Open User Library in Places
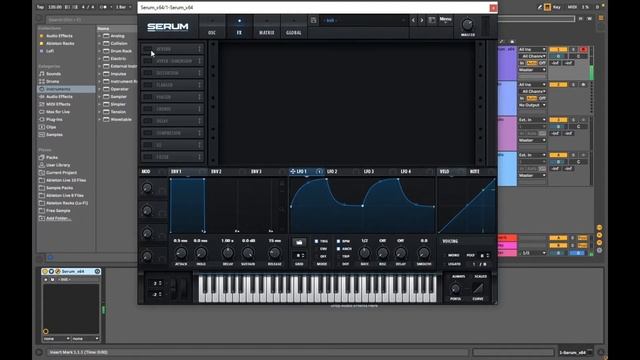Viewport: 640px width, 360px height. pyautogui.click(x=58, y=165)
